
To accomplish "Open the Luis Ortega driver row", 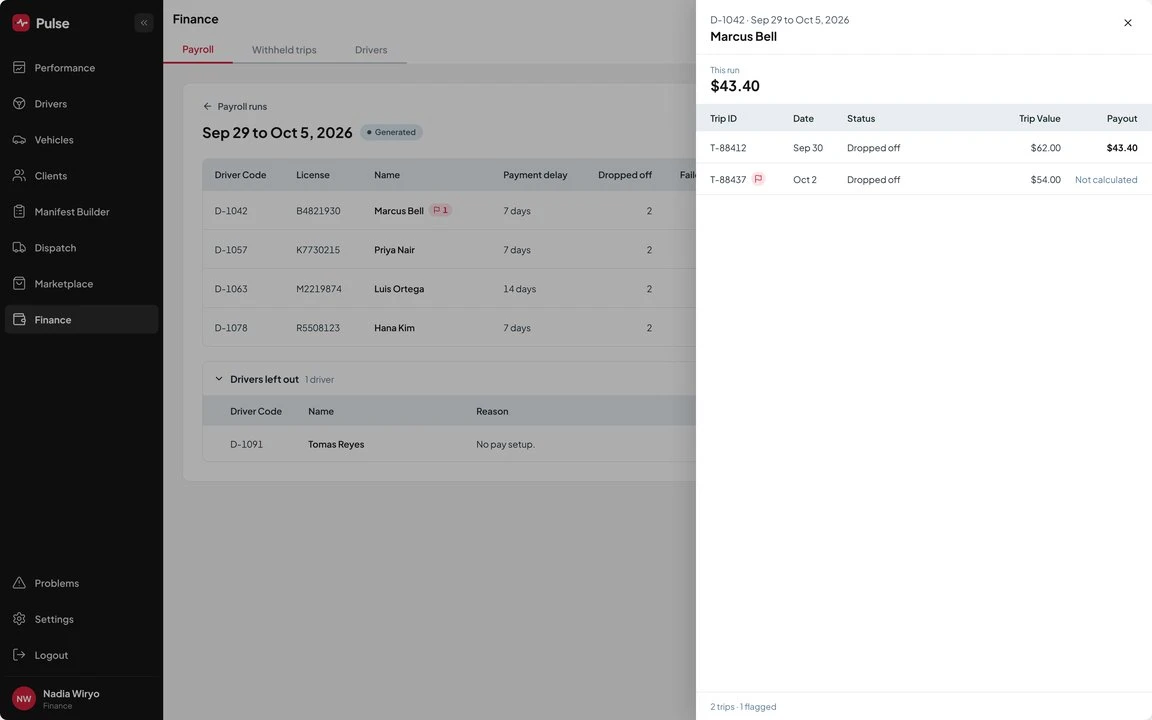I will pos(449,289).
